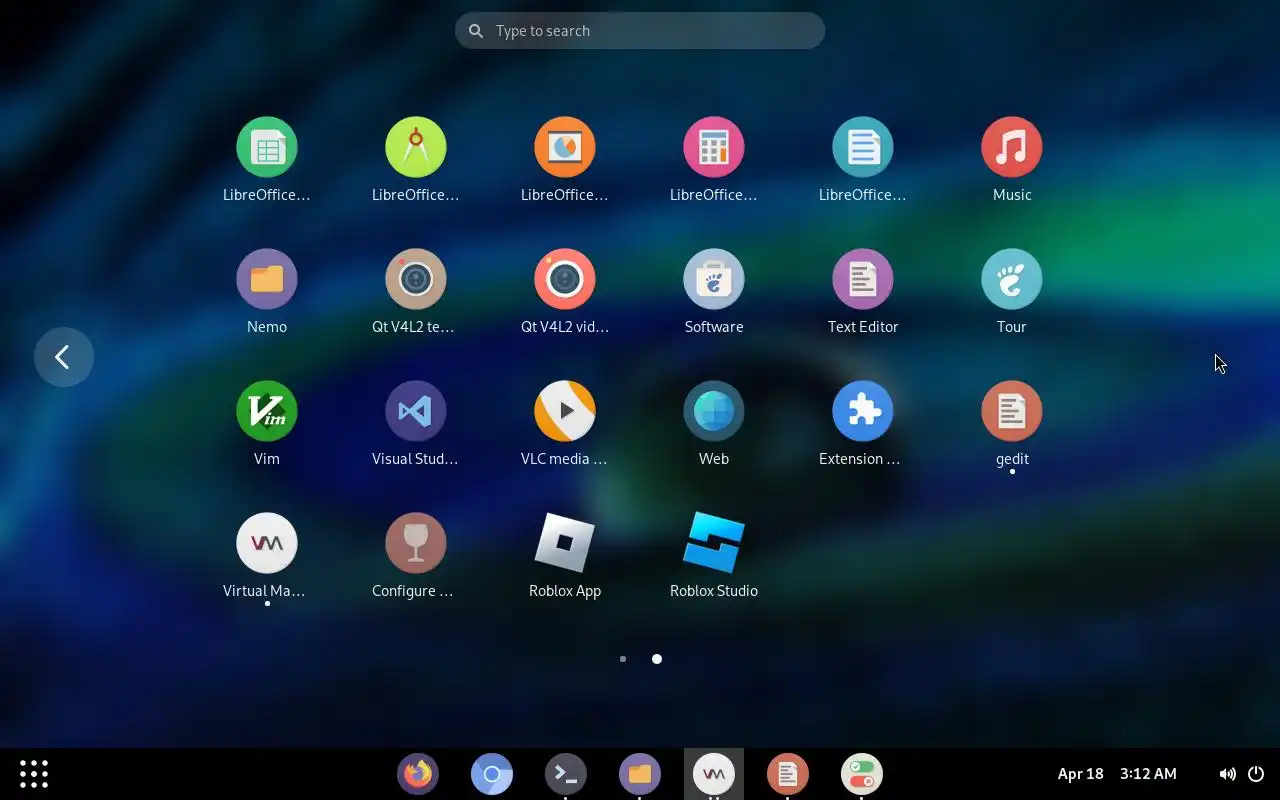Launch the Web browser app
This screenshot has height=800, width=1280.
pyautogui.click(x=714, y=411)
